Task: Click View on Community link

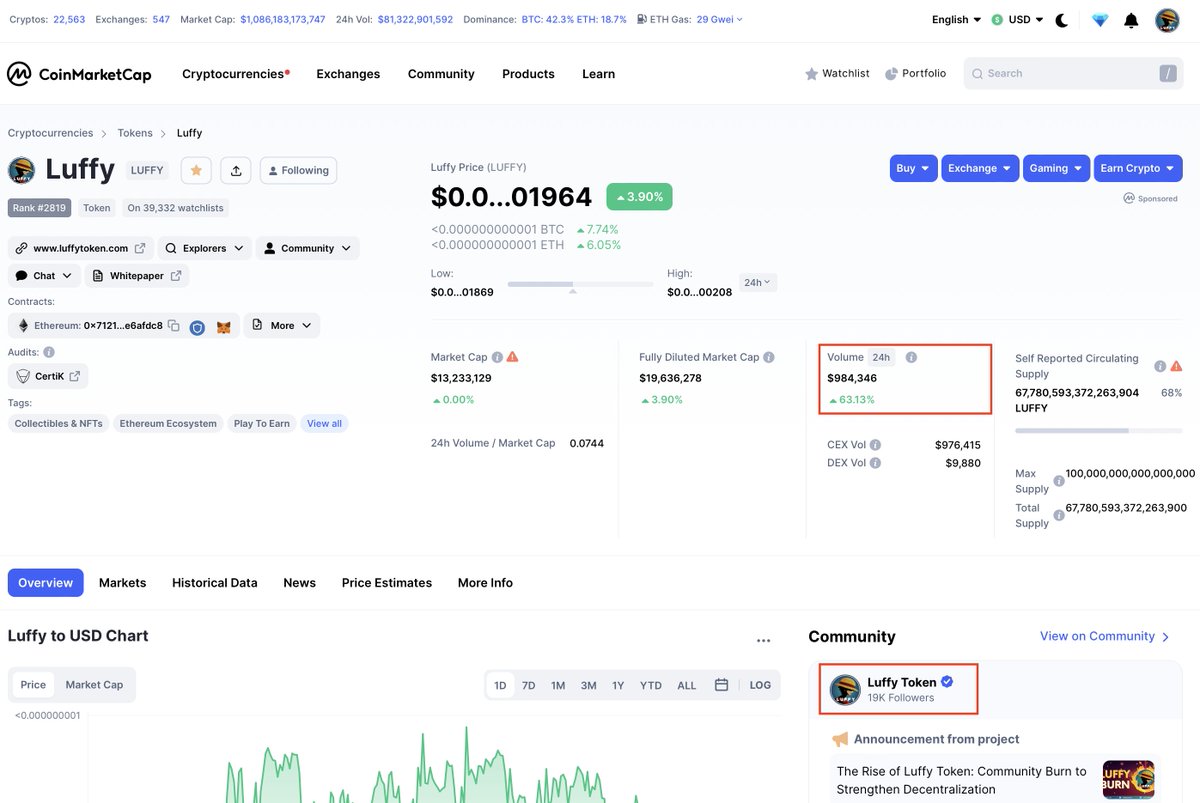Action: [x=1105, y=636]
